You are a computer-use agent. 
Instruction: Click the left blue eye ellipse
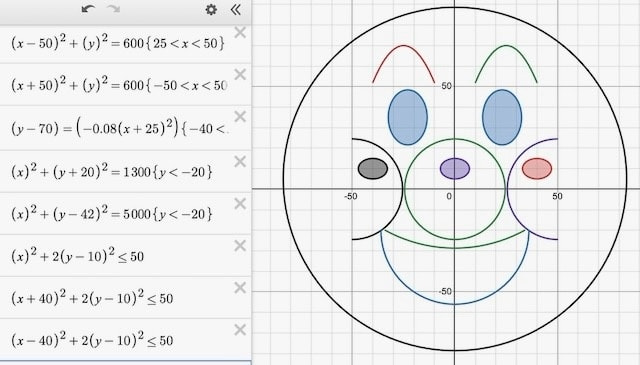[x=408, y=117]
